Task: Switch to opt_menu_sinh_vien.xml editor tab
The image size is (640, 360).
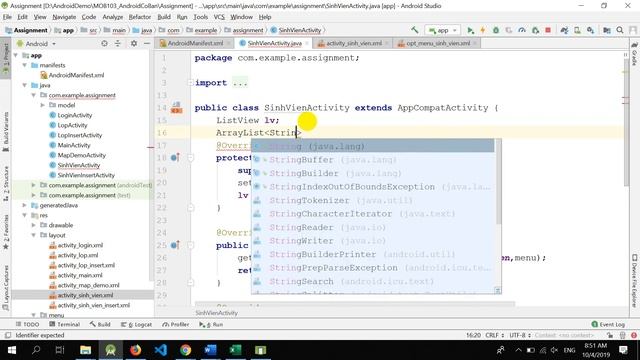Action: [x=438, y=43]
